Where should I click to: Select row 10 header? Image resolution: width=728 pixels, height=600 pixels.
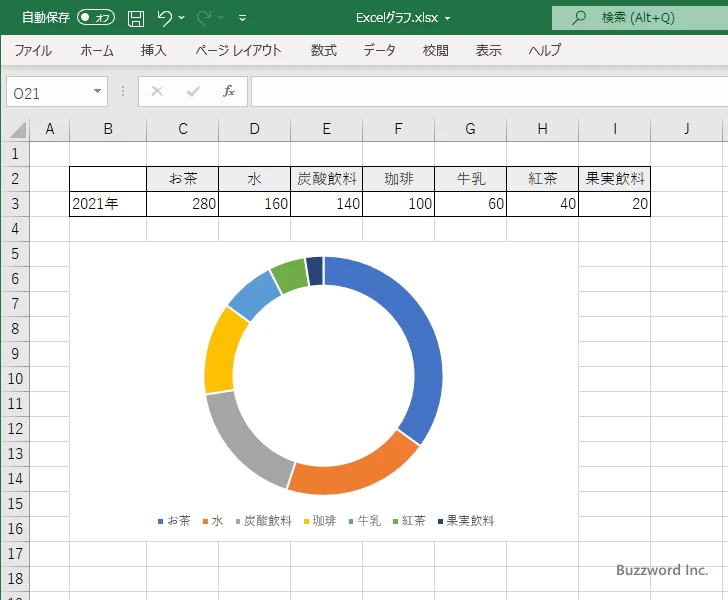15,378
